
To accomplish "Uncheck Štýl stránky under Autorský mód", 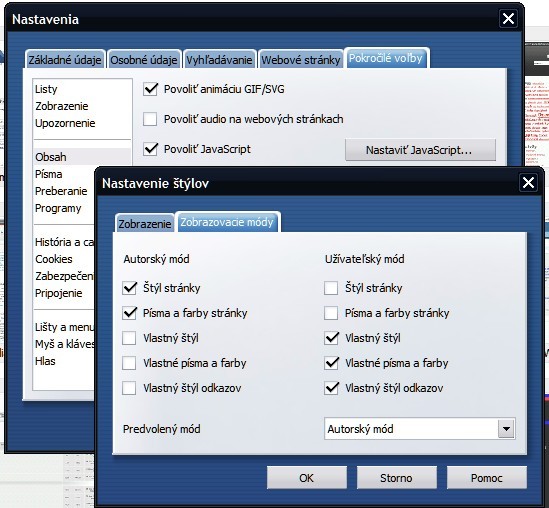I will tap(129, 288).
